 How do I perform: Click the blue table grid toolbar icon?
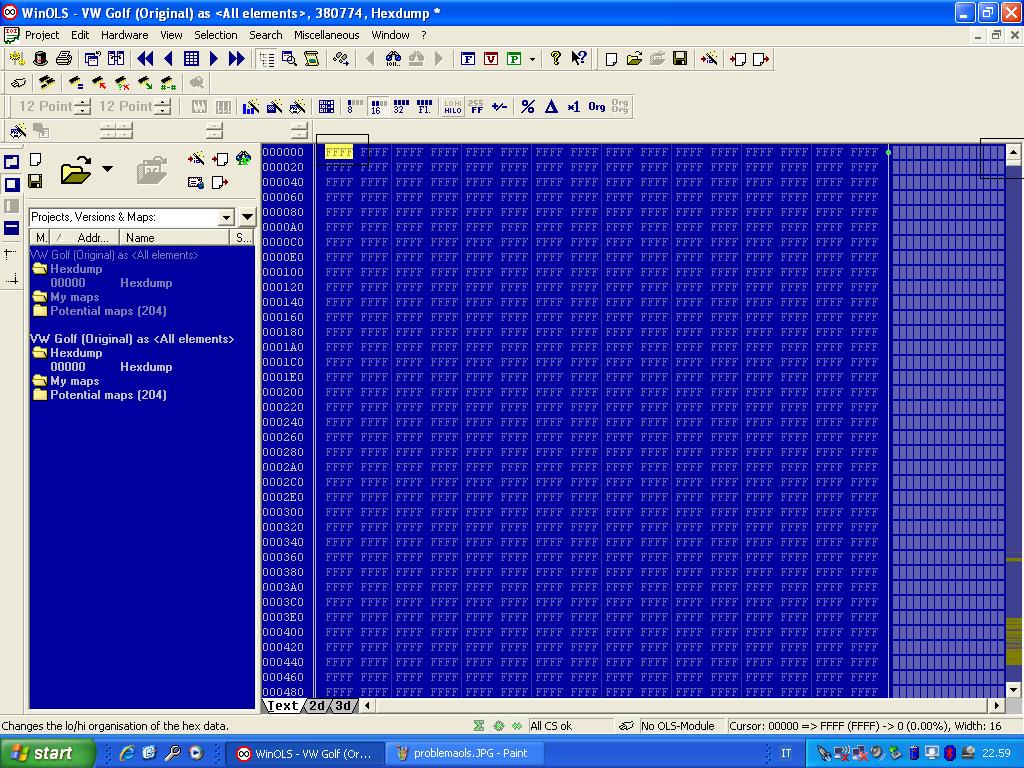[x=191, y=59]
